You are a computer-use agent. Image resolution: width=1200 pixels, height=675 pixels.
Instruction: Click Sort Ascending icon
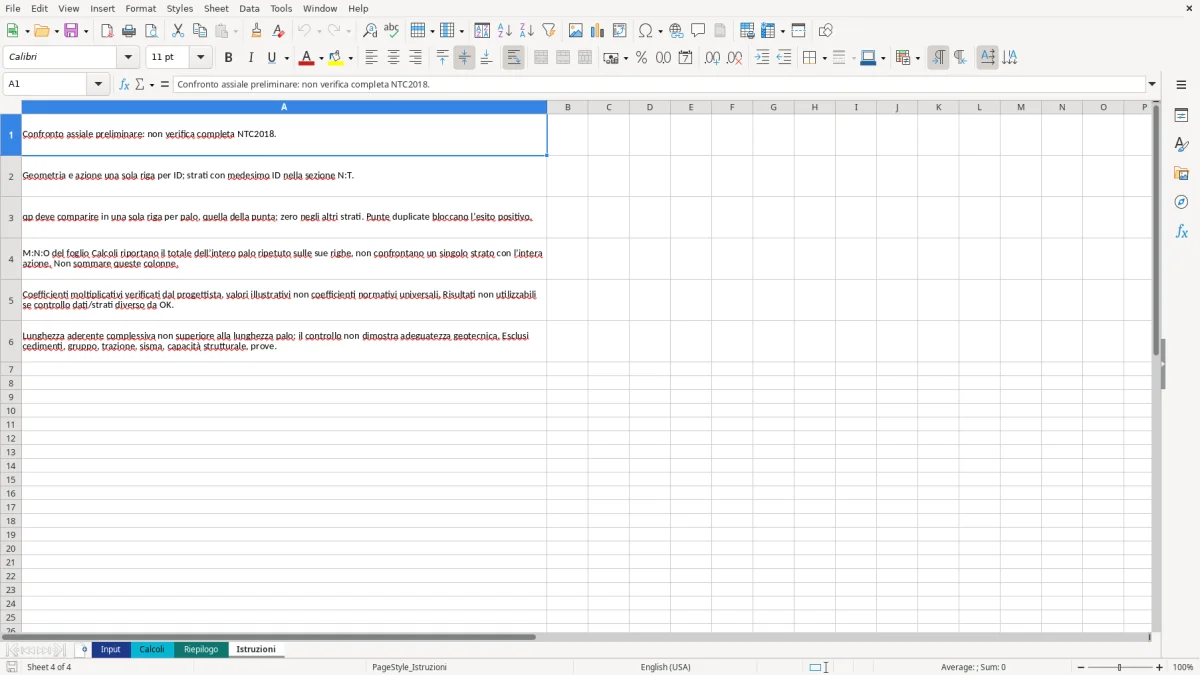505,31
